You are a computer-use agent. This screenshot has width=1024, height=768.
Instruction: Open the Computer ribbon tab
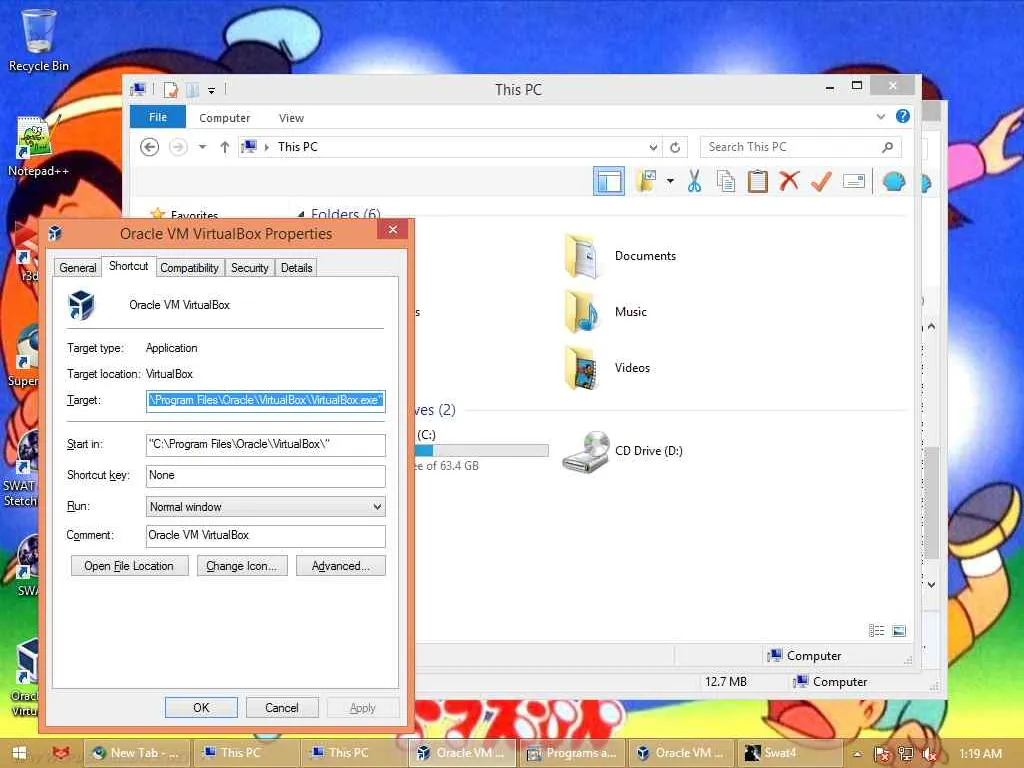pos(225,118)
